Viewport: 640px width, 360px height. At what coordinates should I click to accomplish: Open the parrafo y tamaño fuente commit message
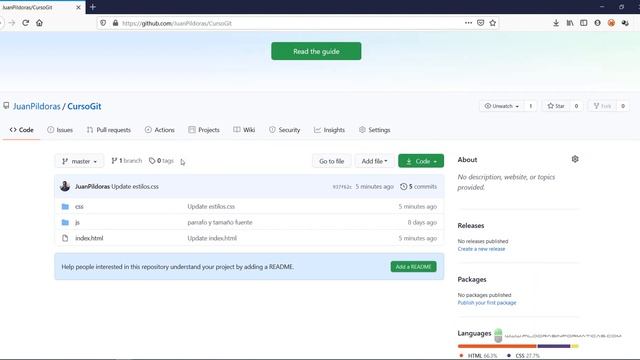[x=220, y=222]
